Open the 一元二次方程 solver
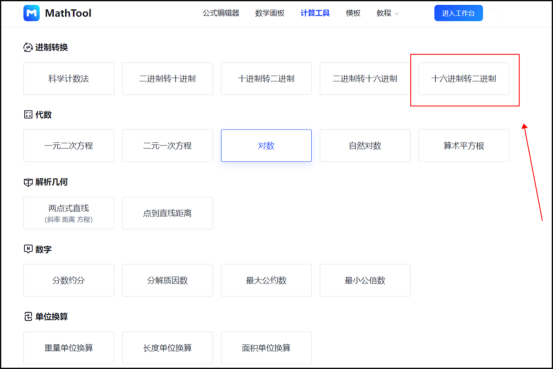554x369 pixels. coord(69,146)
